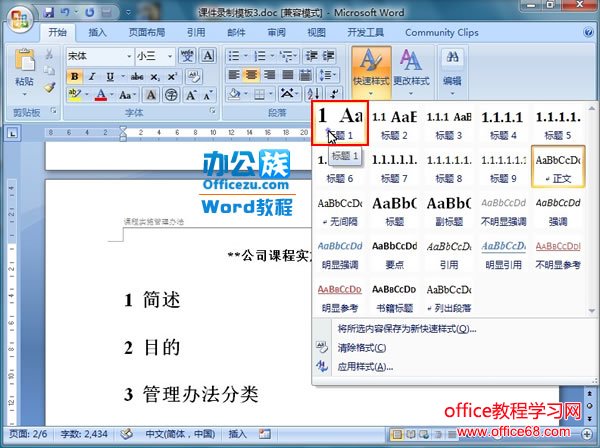The height and width of the screenshot is (448, 600).
Task: Select the 明显引用 style thumbnail
Action: [x=504, y=254]
